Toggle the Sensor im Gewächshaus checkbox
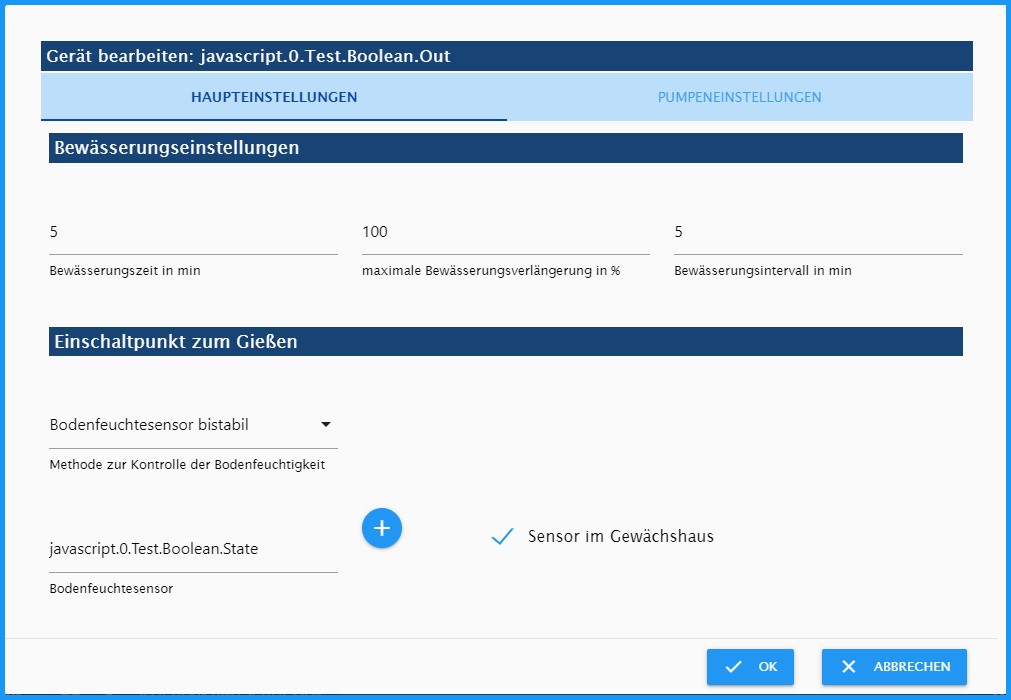The height and width of the screenshot is (700, 1011). pyautogui.click(x=502, y=536)
